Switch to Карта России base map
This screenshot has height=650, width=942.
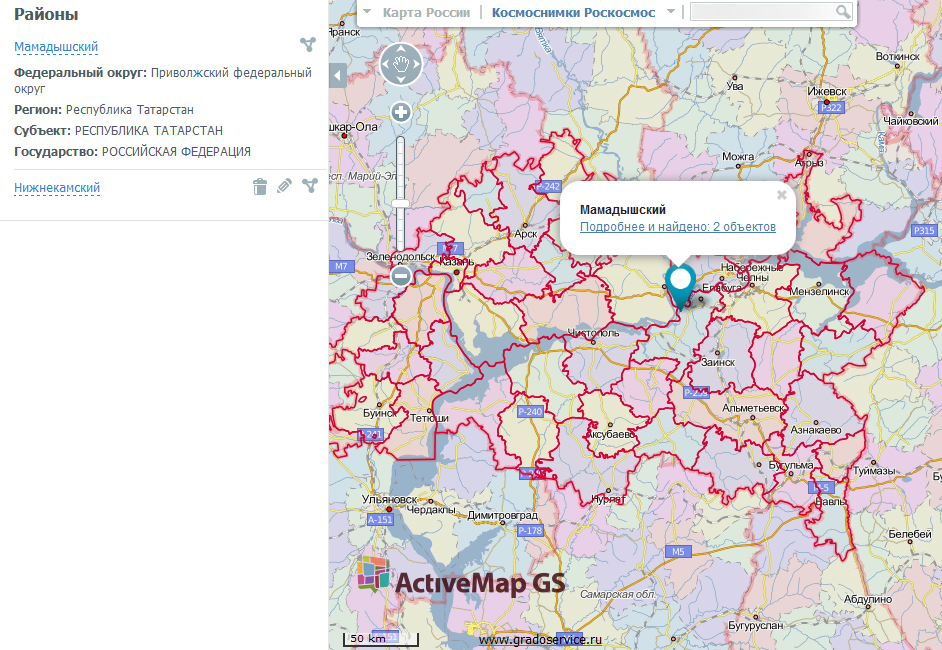pos(426,12)
